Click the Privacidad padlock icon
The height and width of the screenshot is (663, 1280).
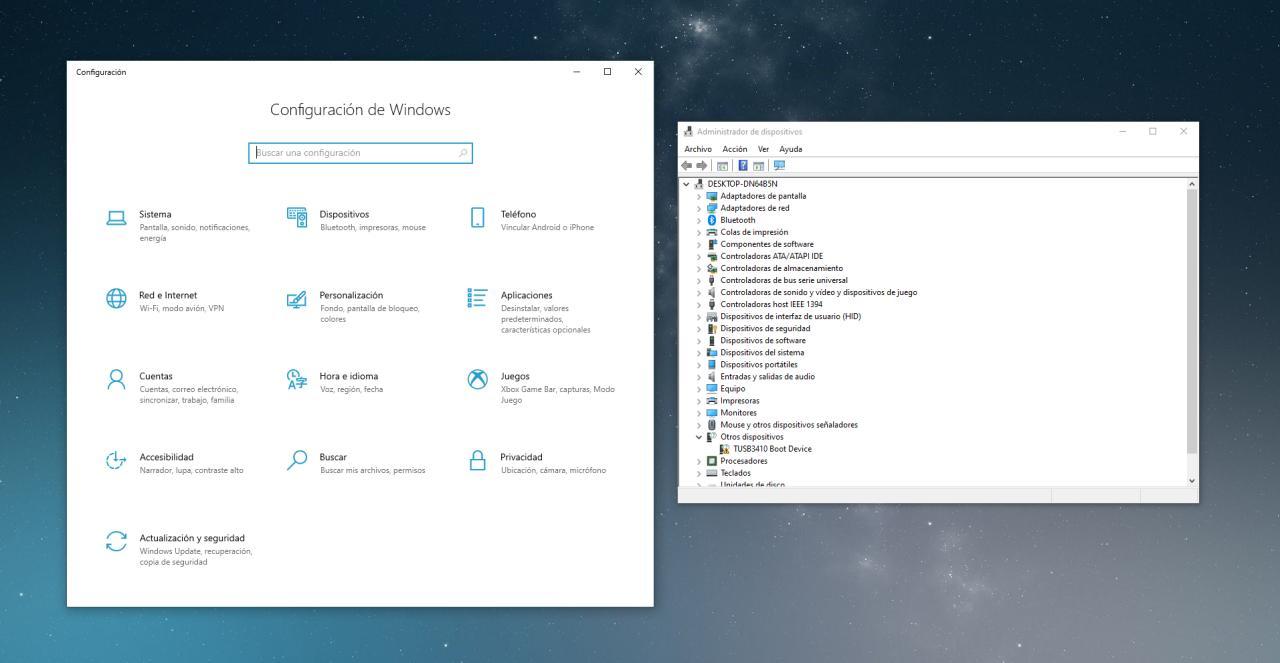pyautogui.click(x=478, y=461)
